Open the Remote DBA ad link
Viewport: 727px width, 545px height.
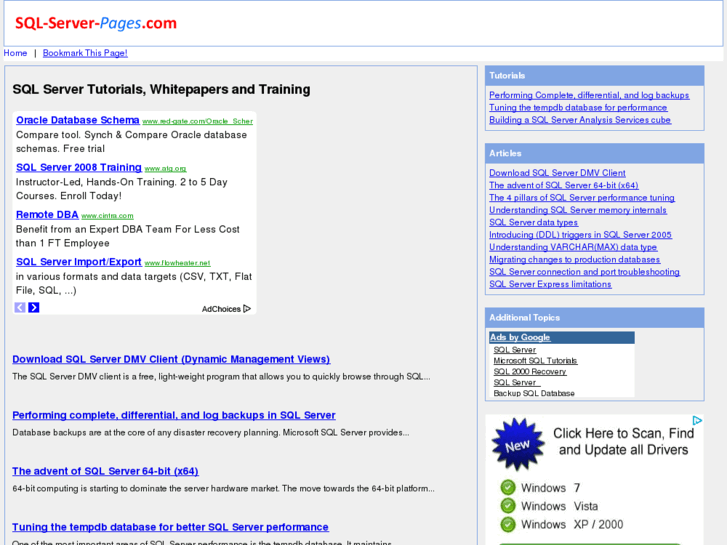(47, 215)
